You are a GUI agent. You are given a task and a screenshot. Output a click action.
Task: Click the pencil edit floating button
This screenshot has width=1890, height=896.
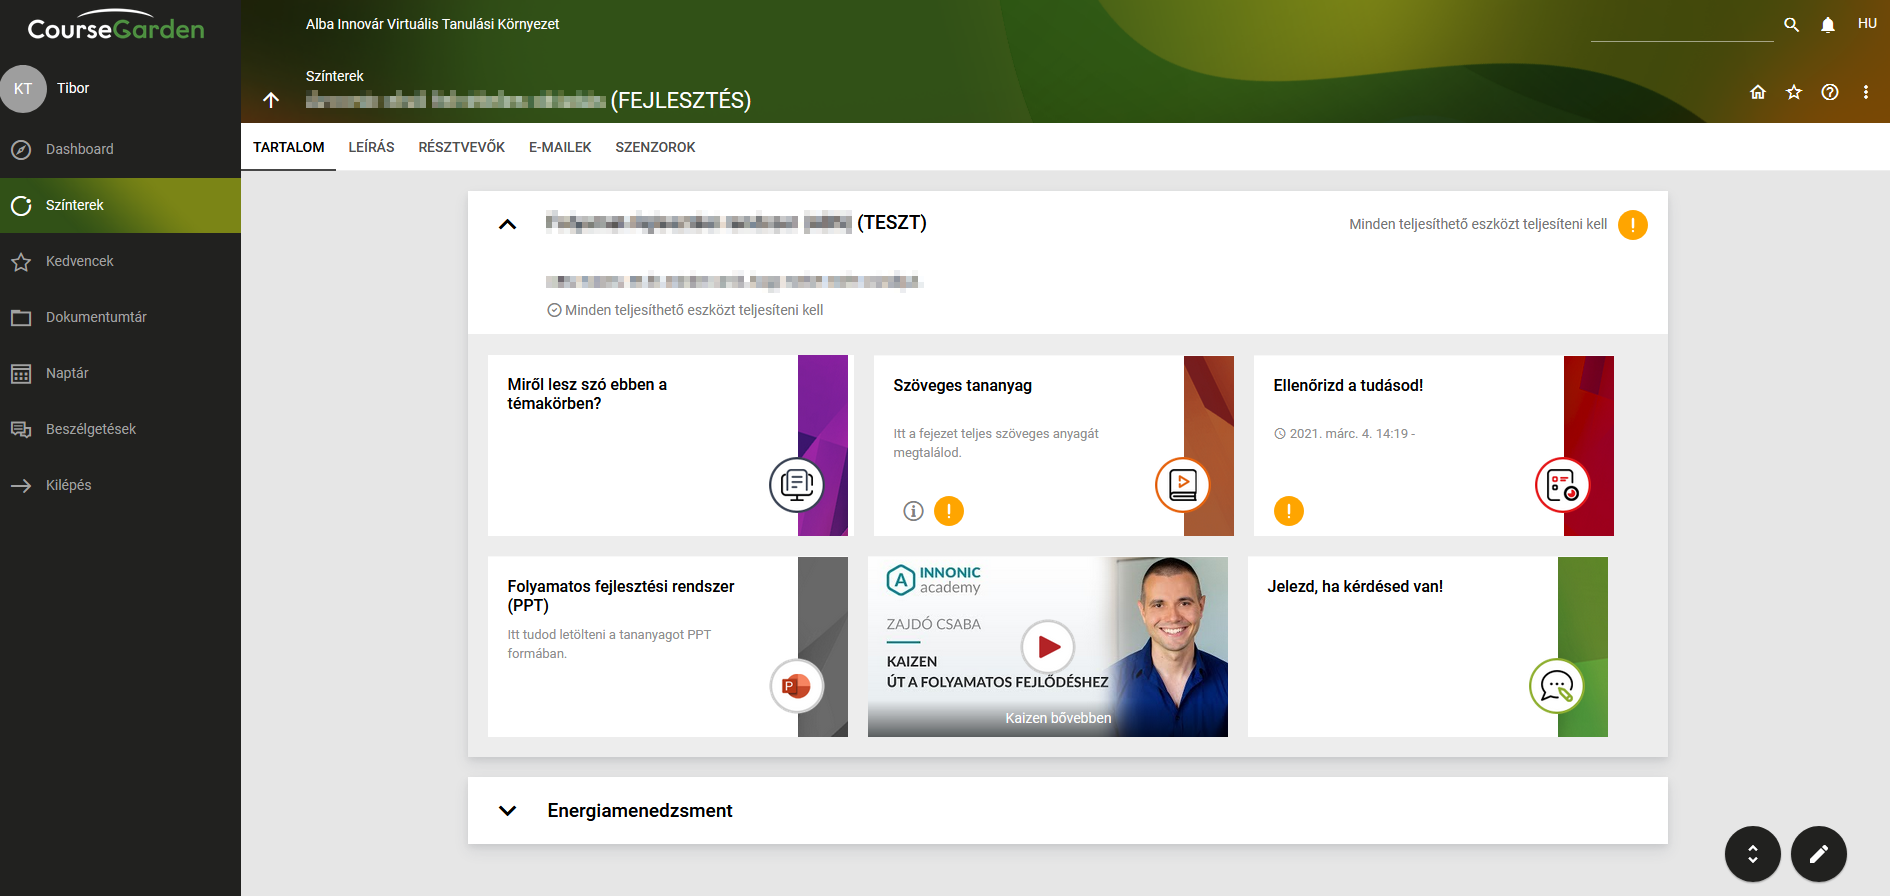tap(1818, 854)
